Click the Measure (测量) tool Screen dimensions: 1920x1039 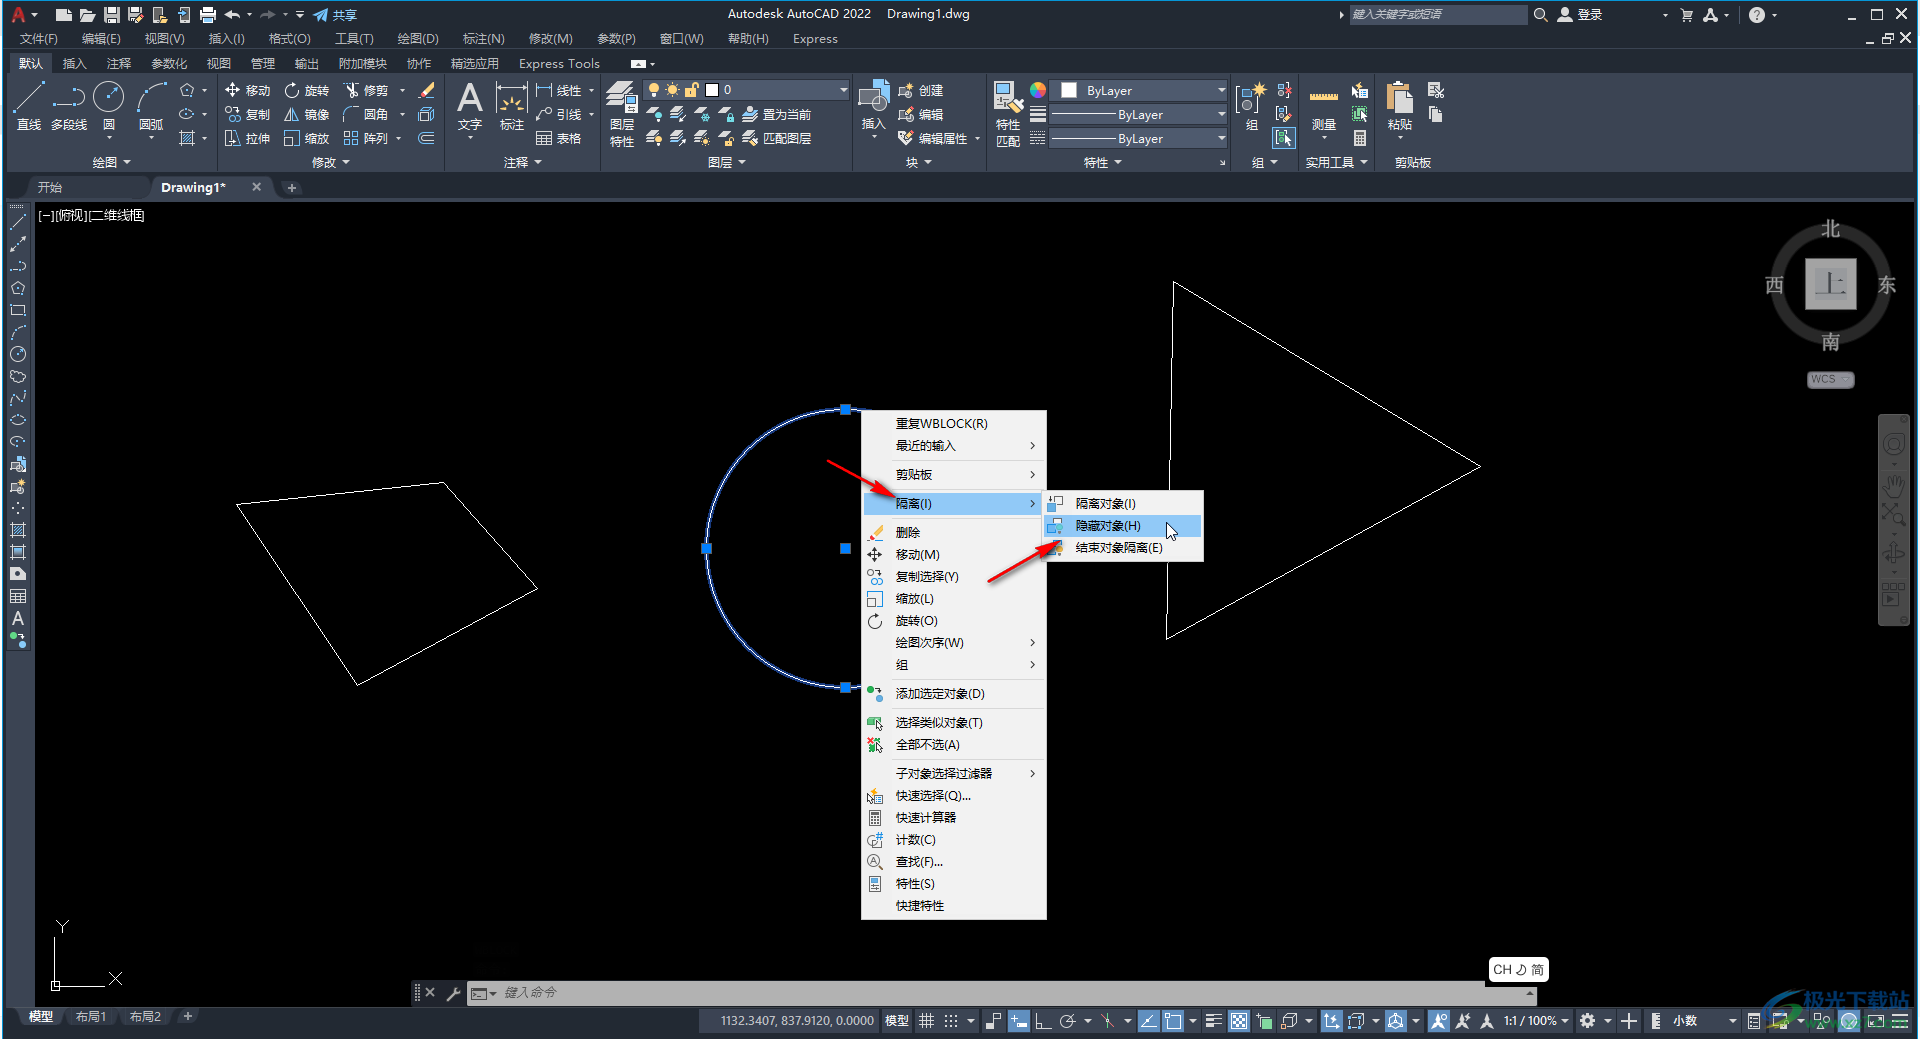1324,106
